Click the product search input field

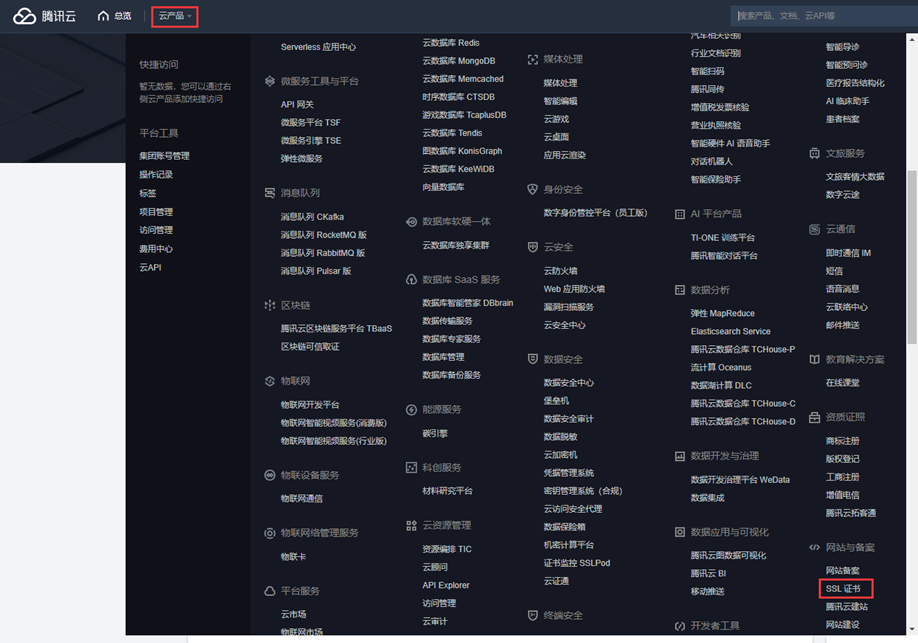click(824, 16)
